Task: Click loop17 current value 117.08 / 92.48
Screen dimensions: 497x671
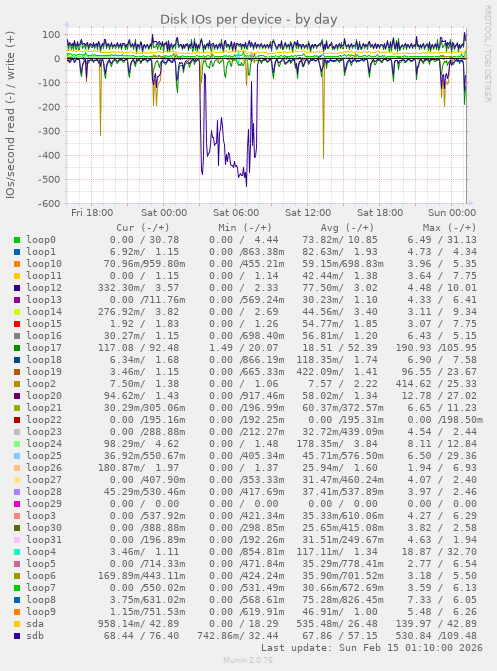Action: [x=138, y=347]
